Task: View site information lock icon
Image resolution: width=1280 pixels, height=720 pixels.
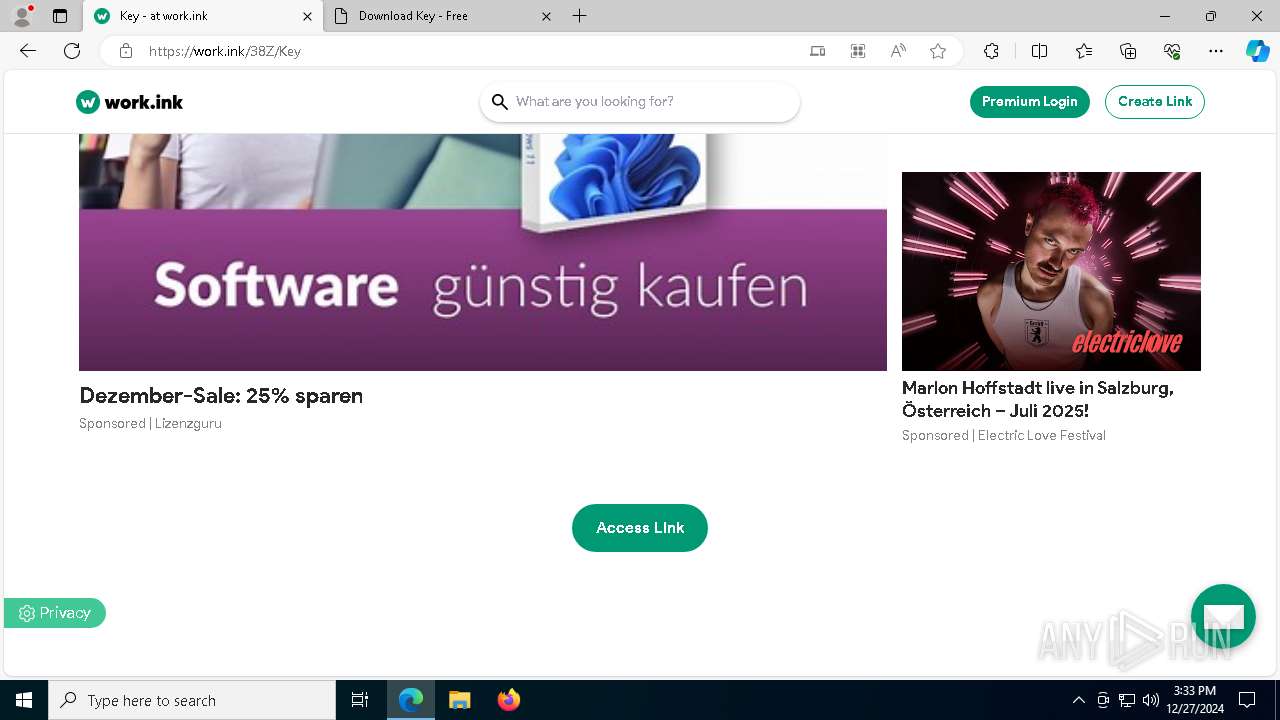Action: (126, 51)
